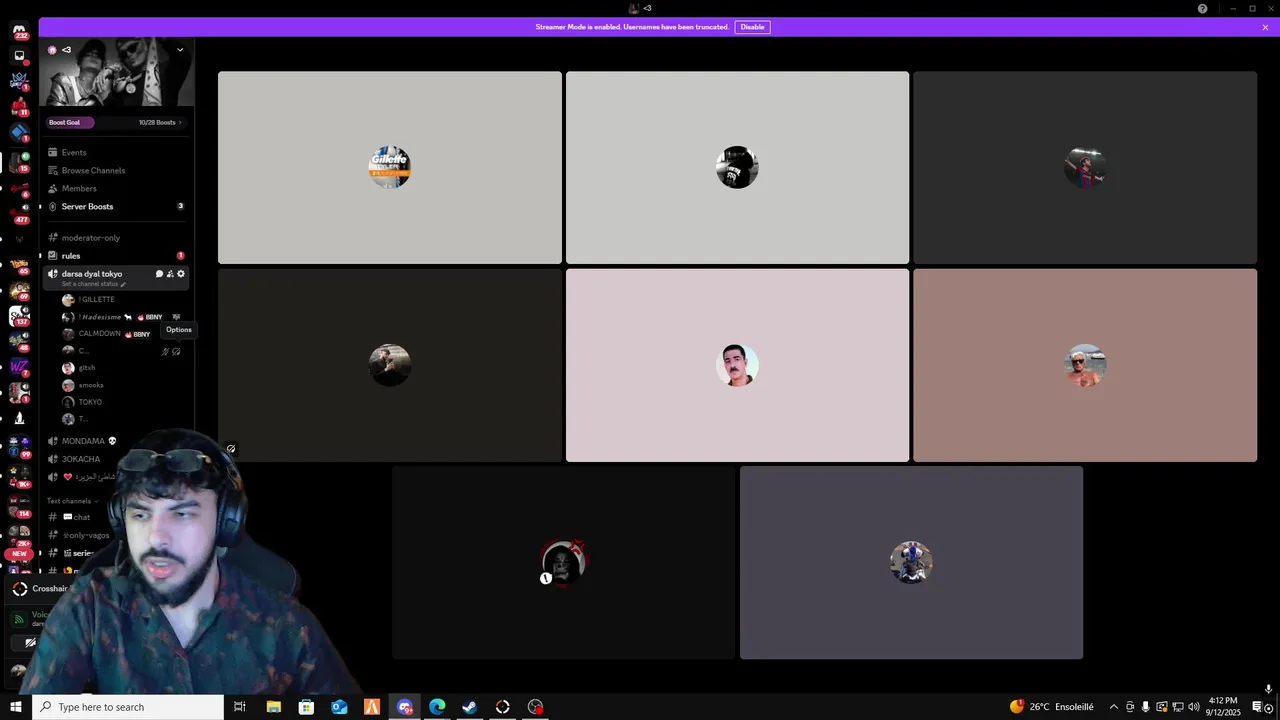1280x720 pixels.
Task: Dismiss the Streamer Mode banner
Action: click(1265, 27)
